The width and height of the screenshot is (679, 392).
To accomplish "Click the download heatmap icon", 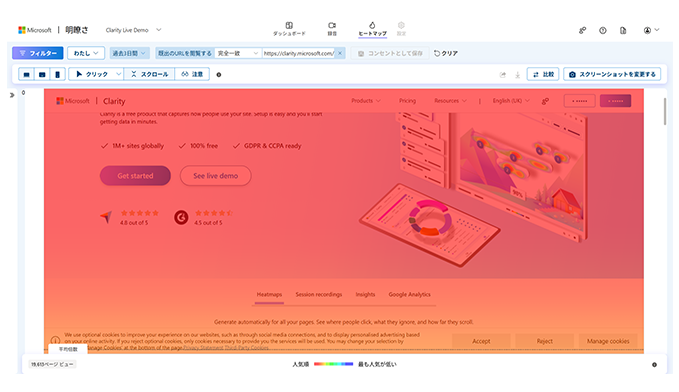I will [x=517, y=75].
